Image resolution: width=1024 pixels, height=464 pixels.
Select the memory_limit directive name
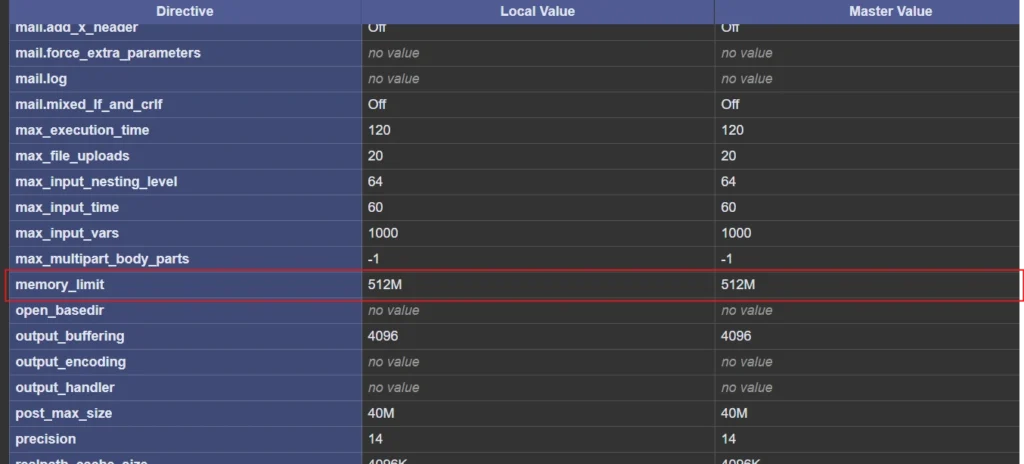click(60, 285)
